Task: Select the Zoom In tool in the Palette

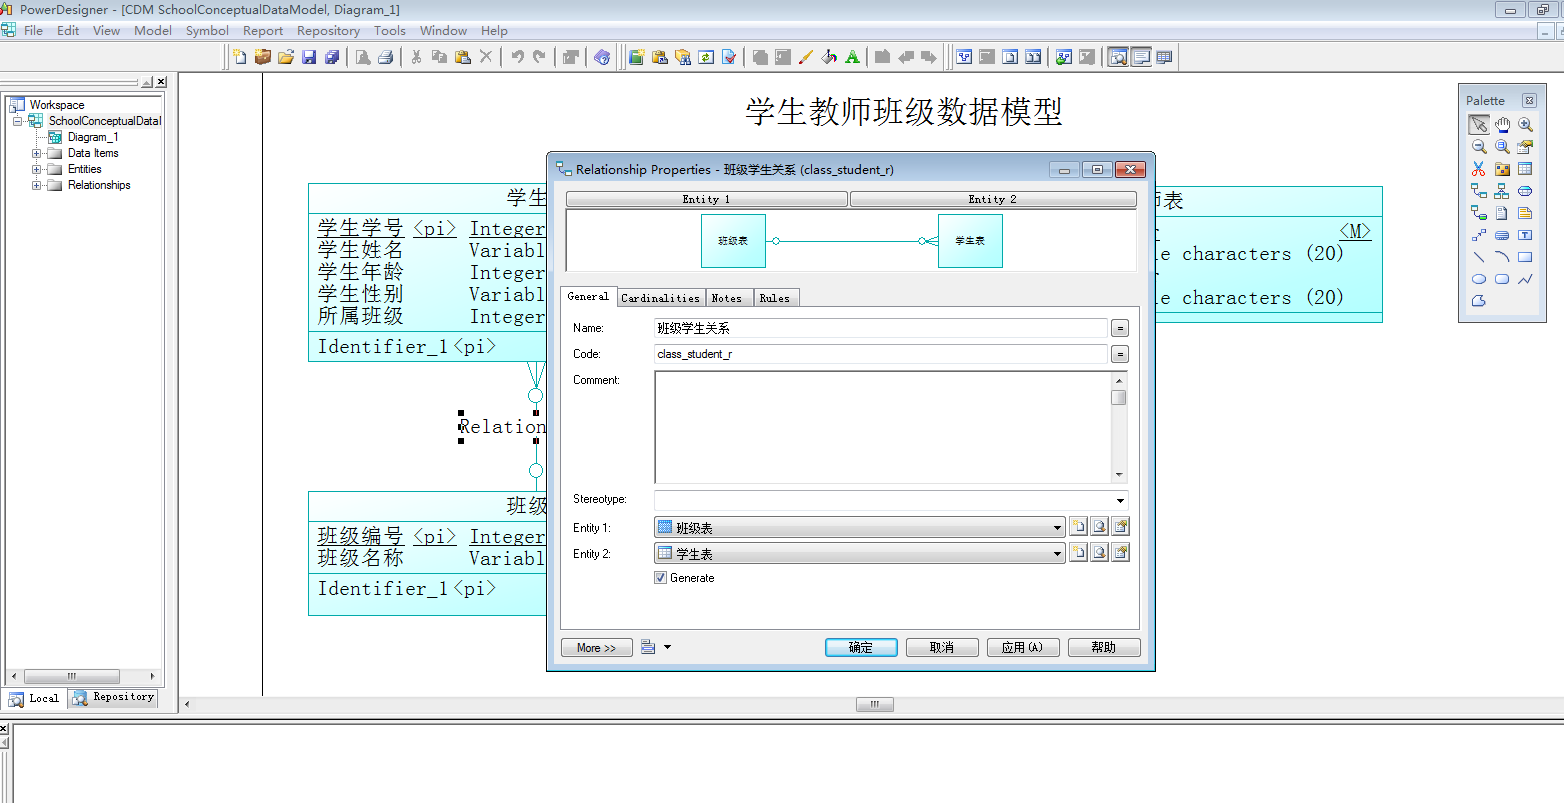Action: (1525, 124)
